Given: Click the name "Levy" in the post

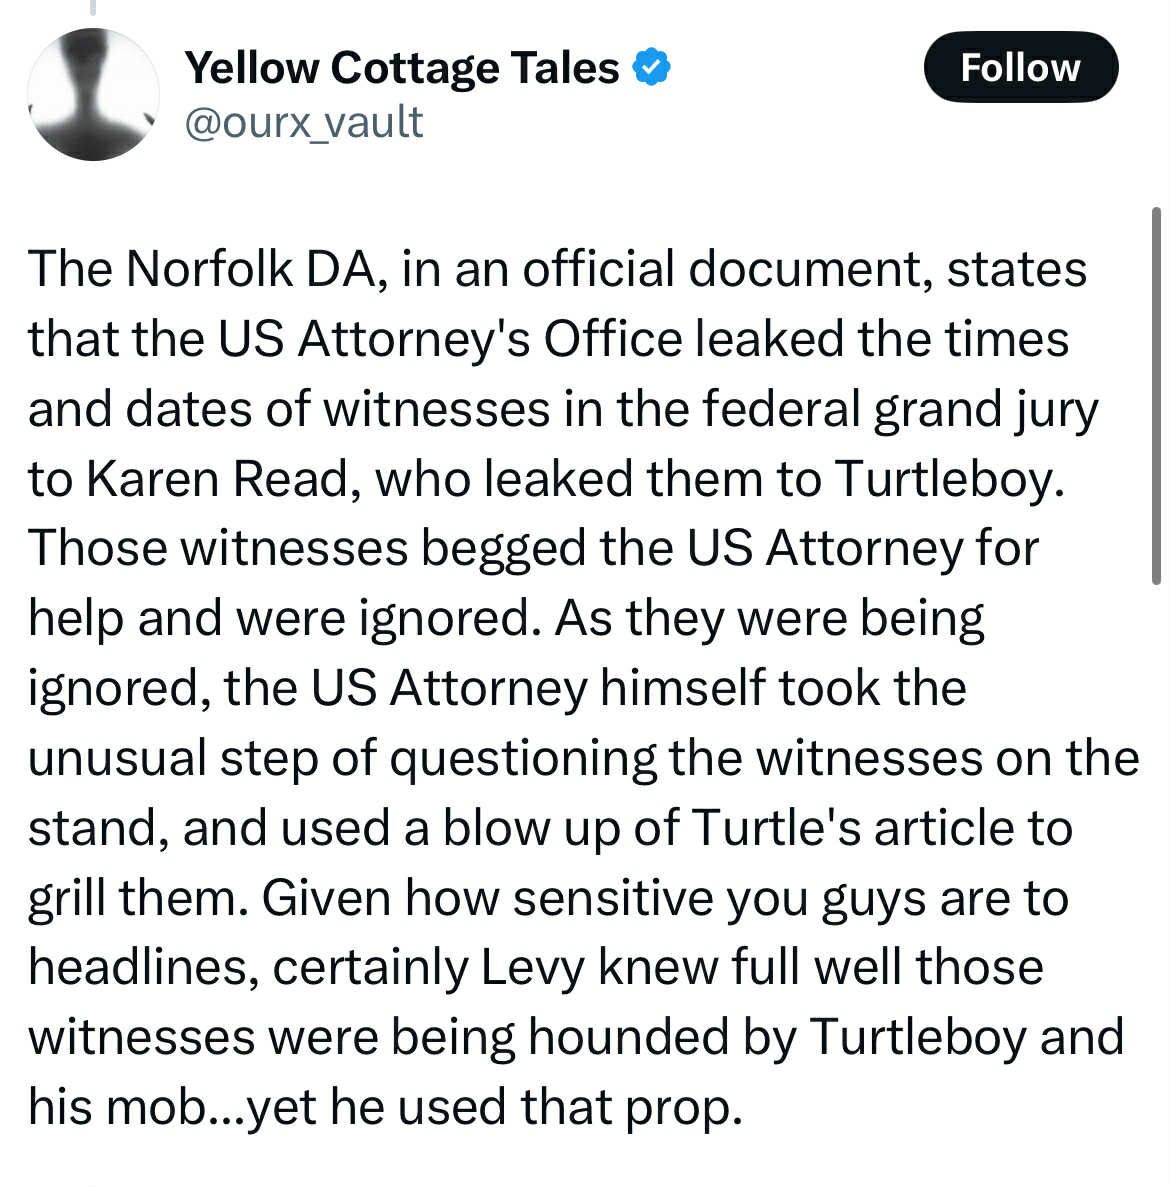Looking at the screenshot, I should (x=533, y=968).
